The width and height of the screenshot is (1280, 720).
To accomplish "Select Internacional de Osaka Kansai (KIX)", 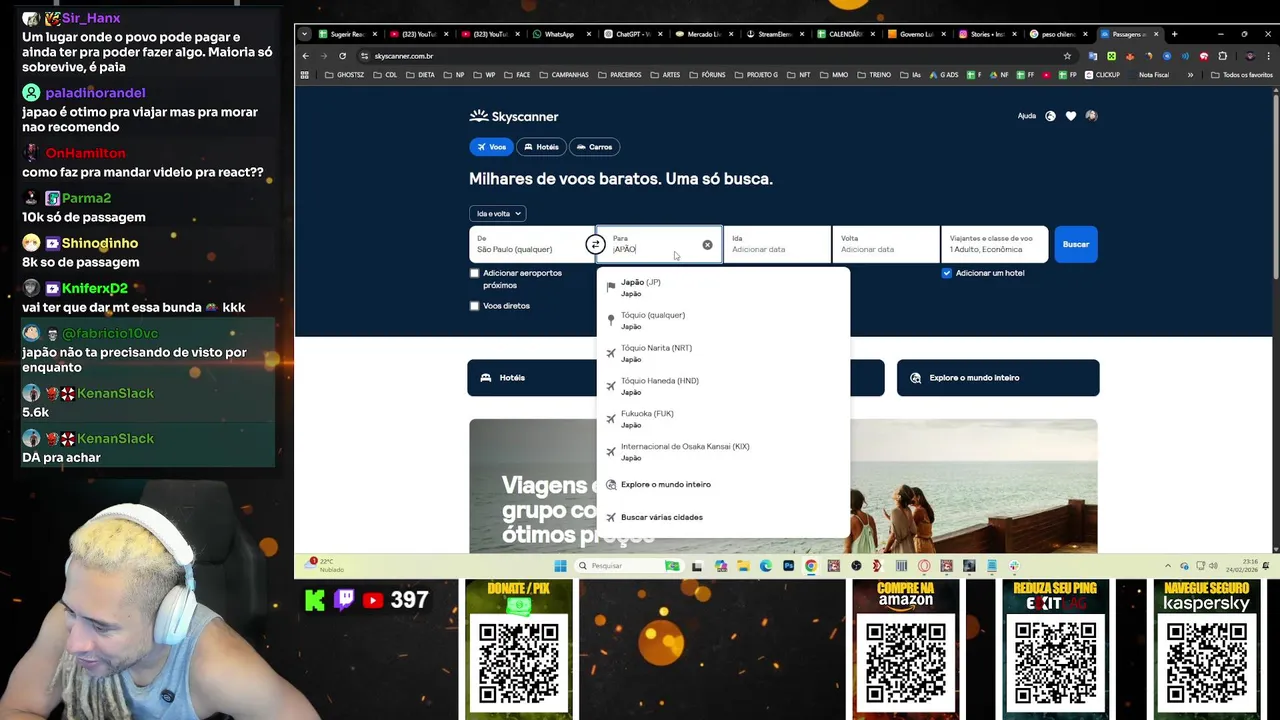I will tap(723, 452).
